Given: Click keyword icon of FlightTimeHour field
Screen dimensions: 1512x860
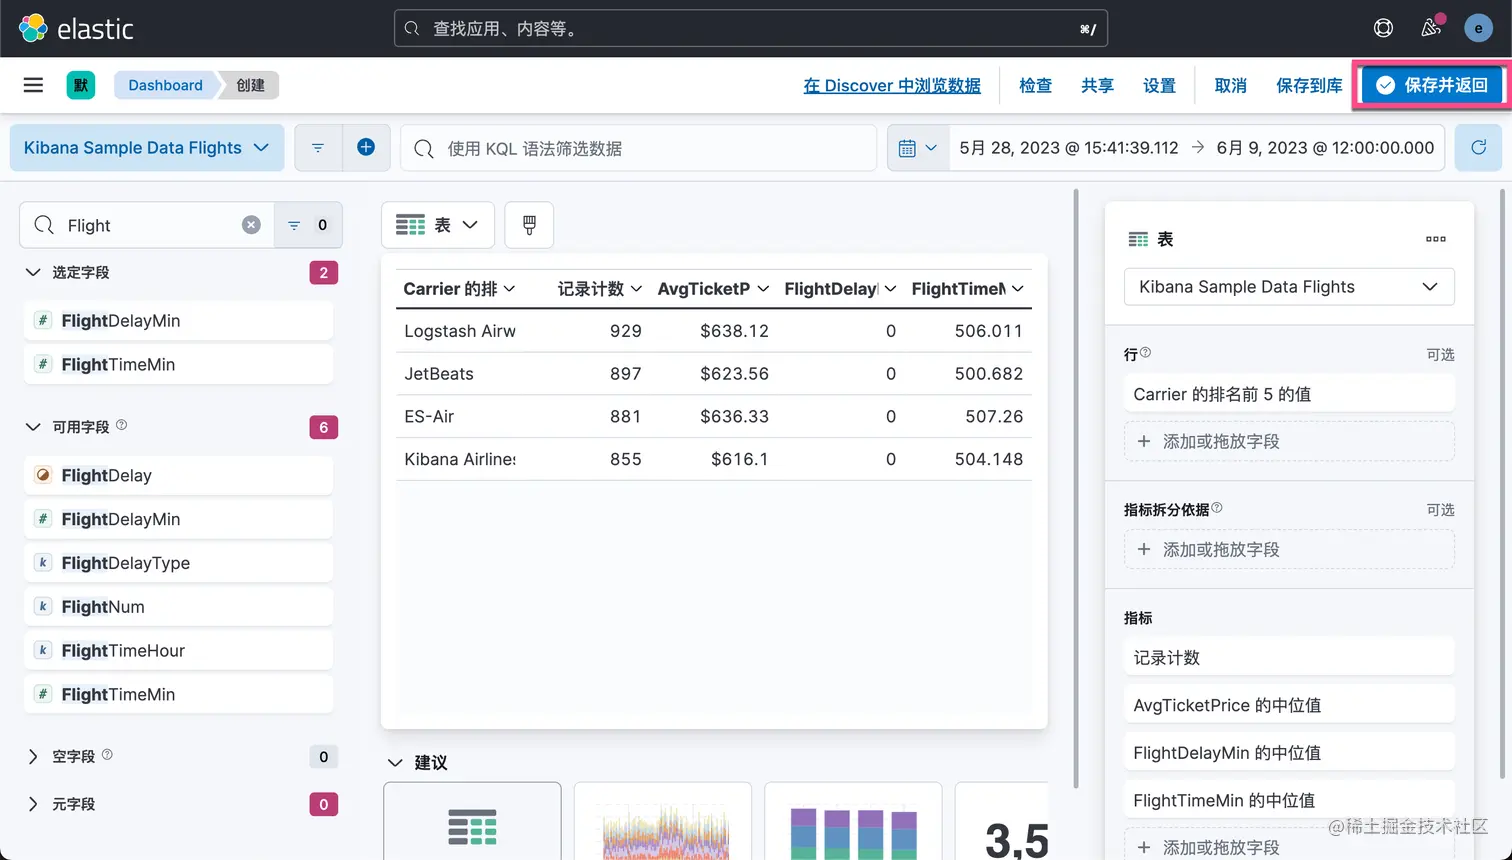Looking at the screenshot, I should pyautogui.click(x=43, y=650).
